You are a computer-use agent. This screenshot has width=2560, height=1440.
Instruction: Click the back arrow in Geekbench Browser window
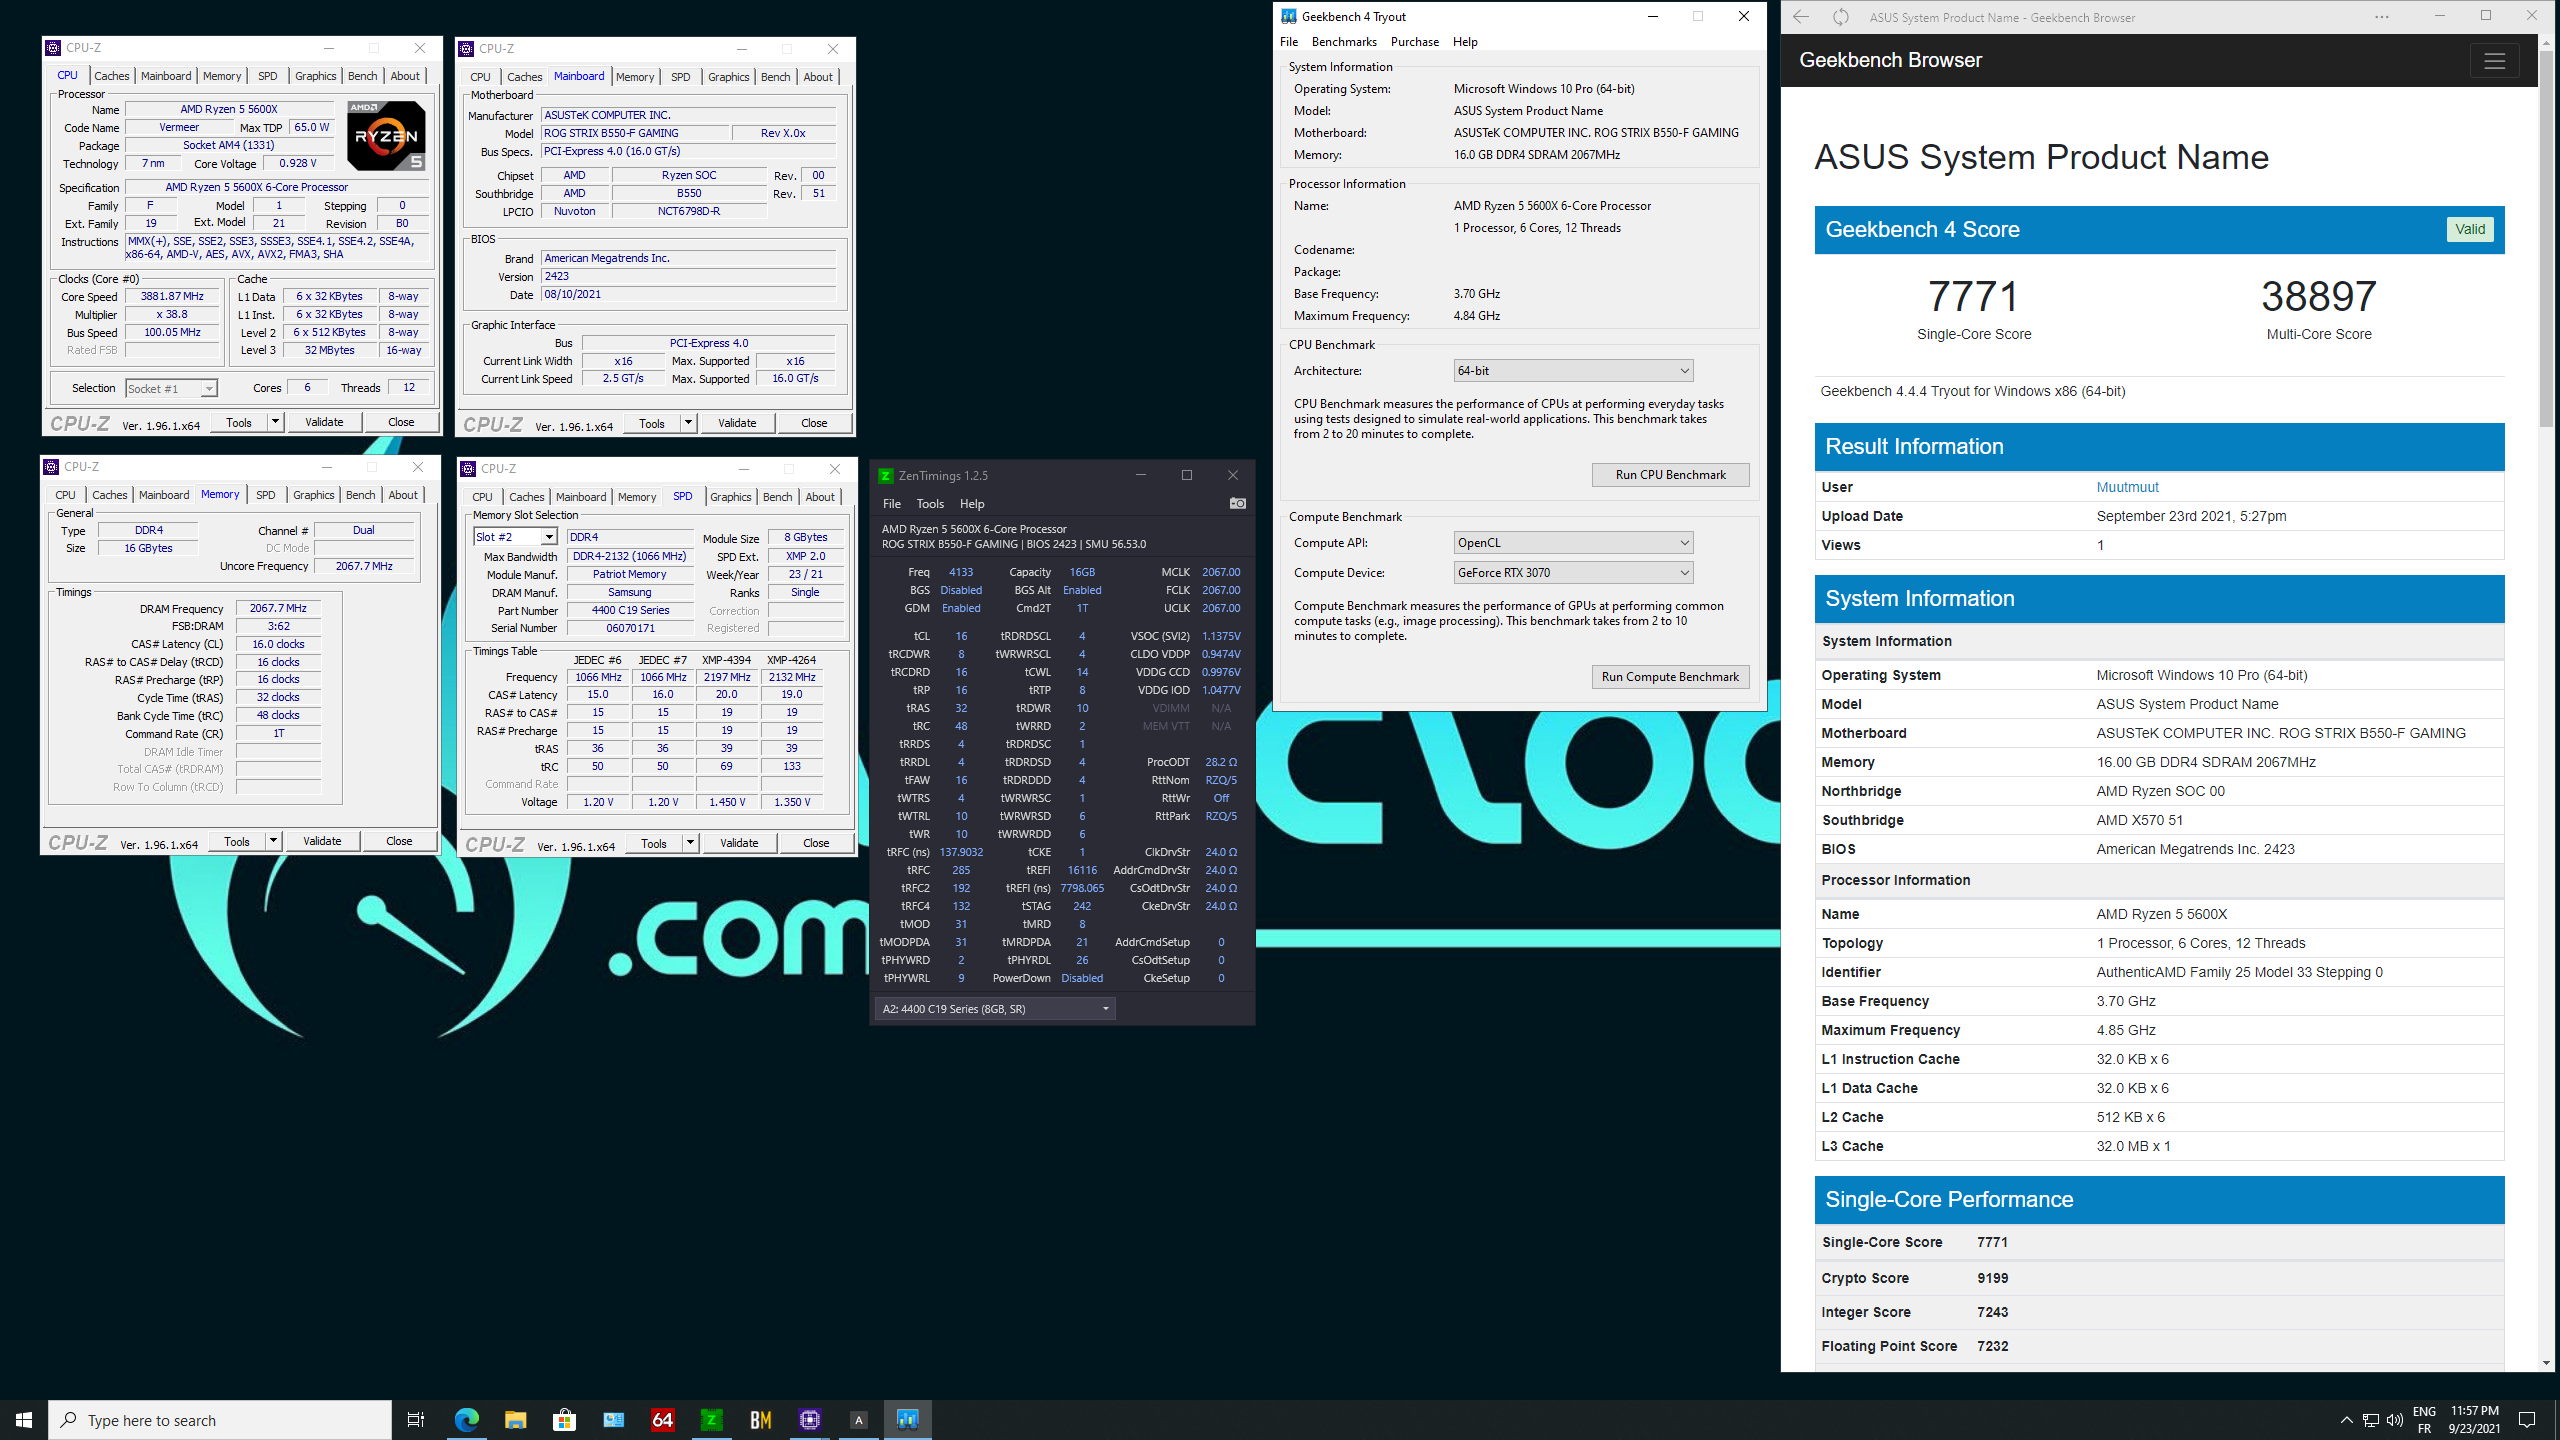1801,17
